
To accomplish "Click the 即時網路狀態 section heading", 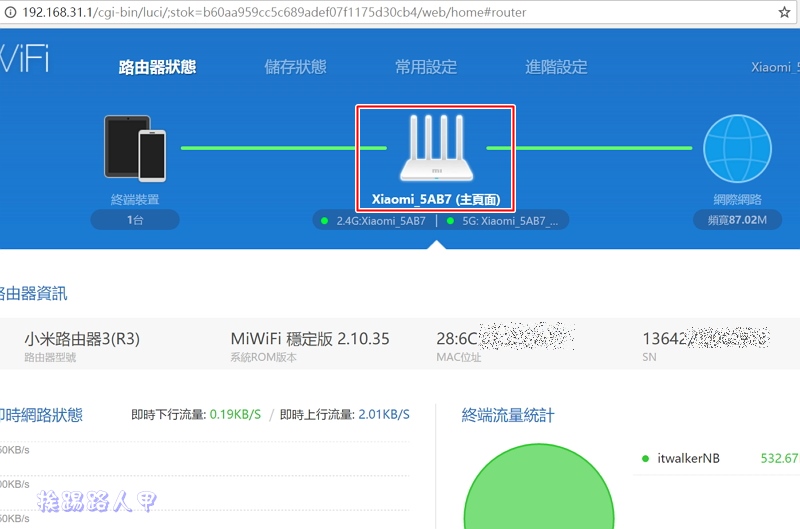I will (x=41, y=415).
